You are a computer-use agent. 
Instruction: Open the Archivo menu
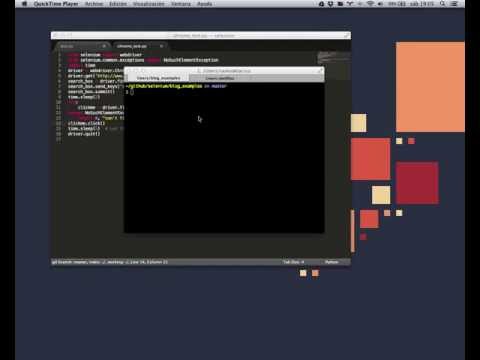(94, 4)
